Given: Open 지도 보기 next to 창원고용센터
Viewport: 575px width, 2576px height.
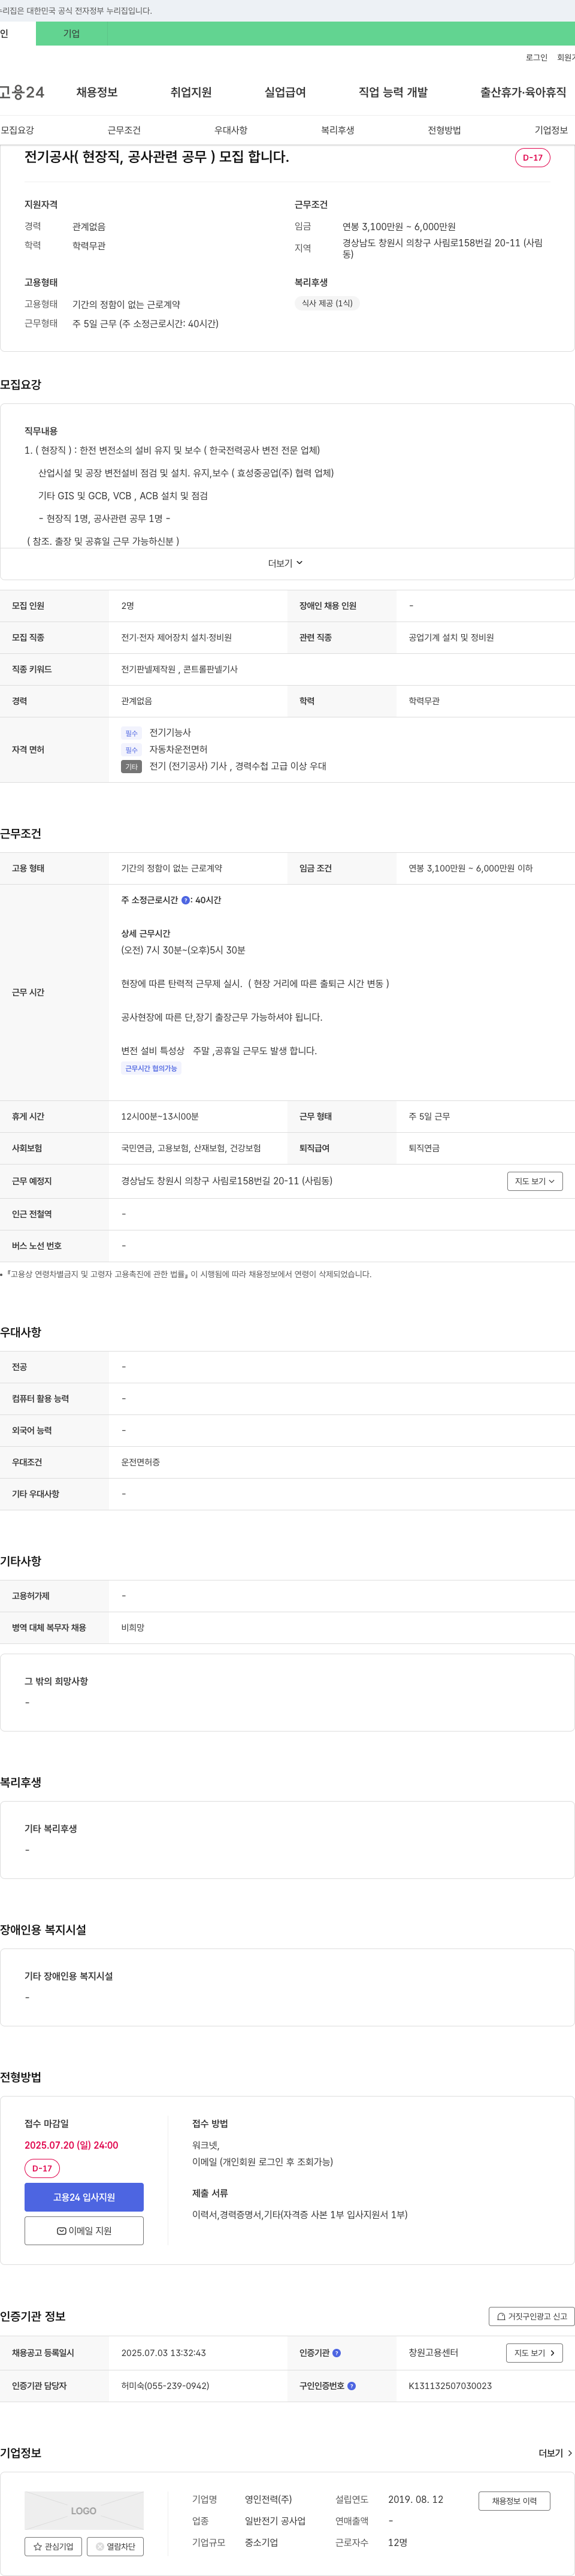Looking at the screenshot, I should click(x=534, y=2353).
